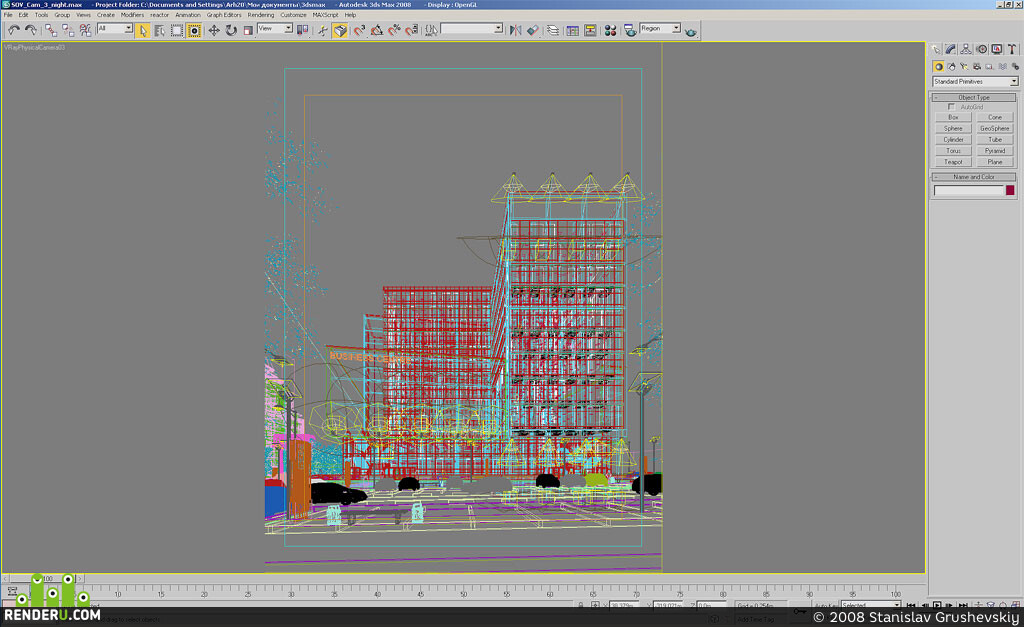The image size is (1024, 627).
Task: Open the Rendering menu
Action: tap(261, 14)
